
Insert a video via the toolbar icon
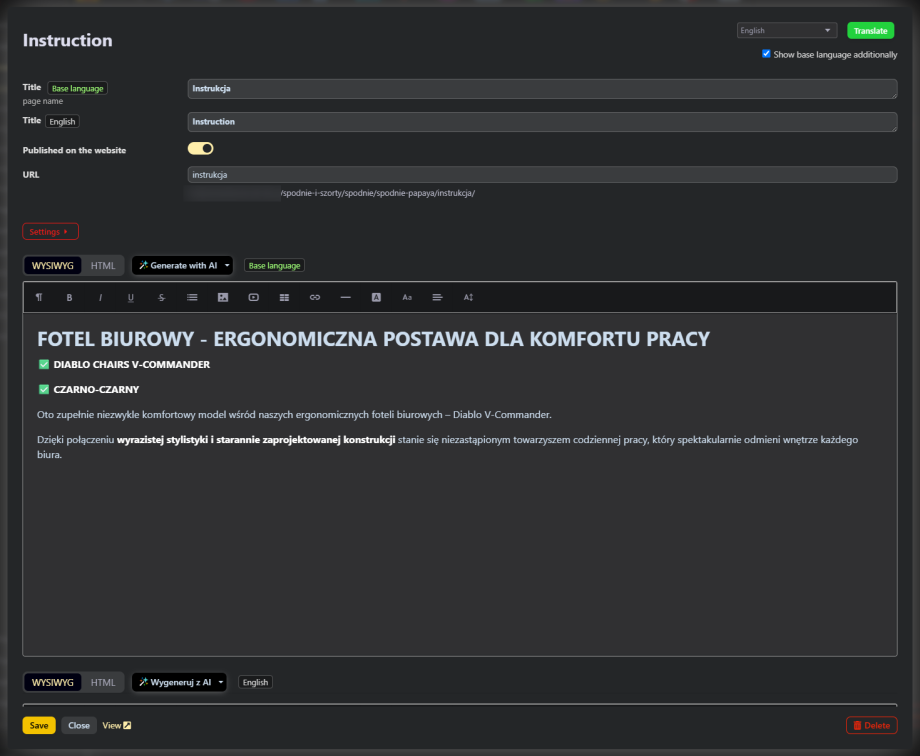[x=253, y=298]
